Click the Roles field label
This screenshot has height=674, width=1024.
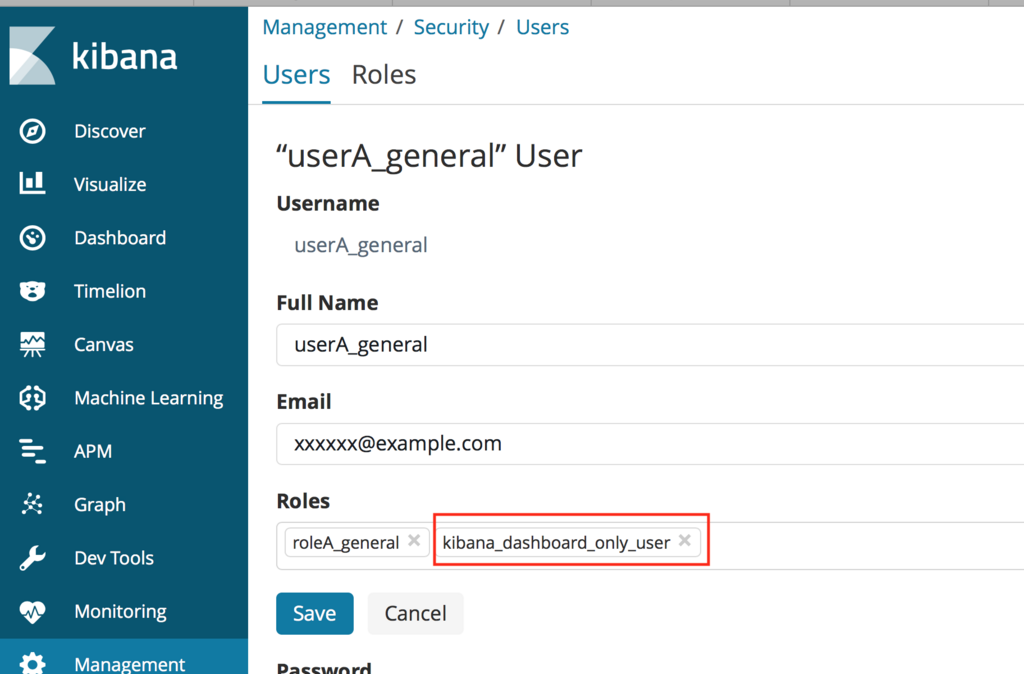[303, 501]
